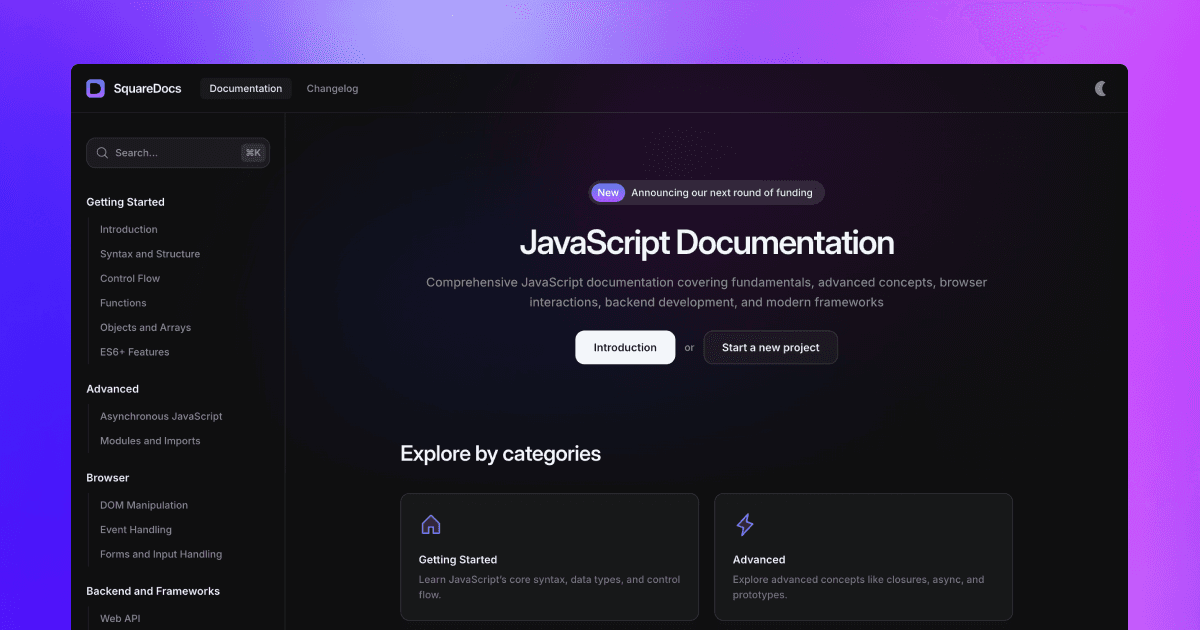Select the magnifying glass search icon
The height and width of the screenshot is (630, 1200).
(x=102, y=152)
